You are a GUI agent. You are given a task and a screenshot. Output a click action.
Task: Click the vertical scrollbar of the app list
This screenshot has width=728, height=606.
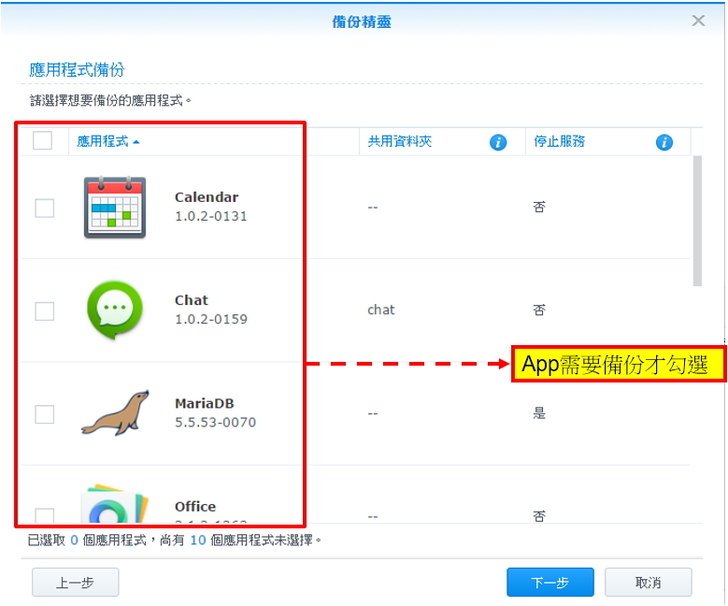pyautogui.click(x=697, y=221)
